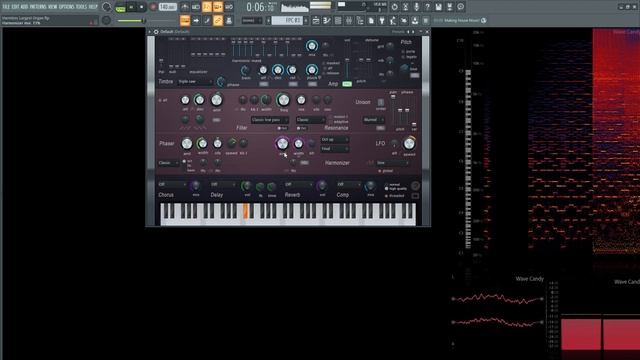Open the channel rack view icon
This screenshot has height=360, width=640.
pyautogui.click(x=338, y=20)
